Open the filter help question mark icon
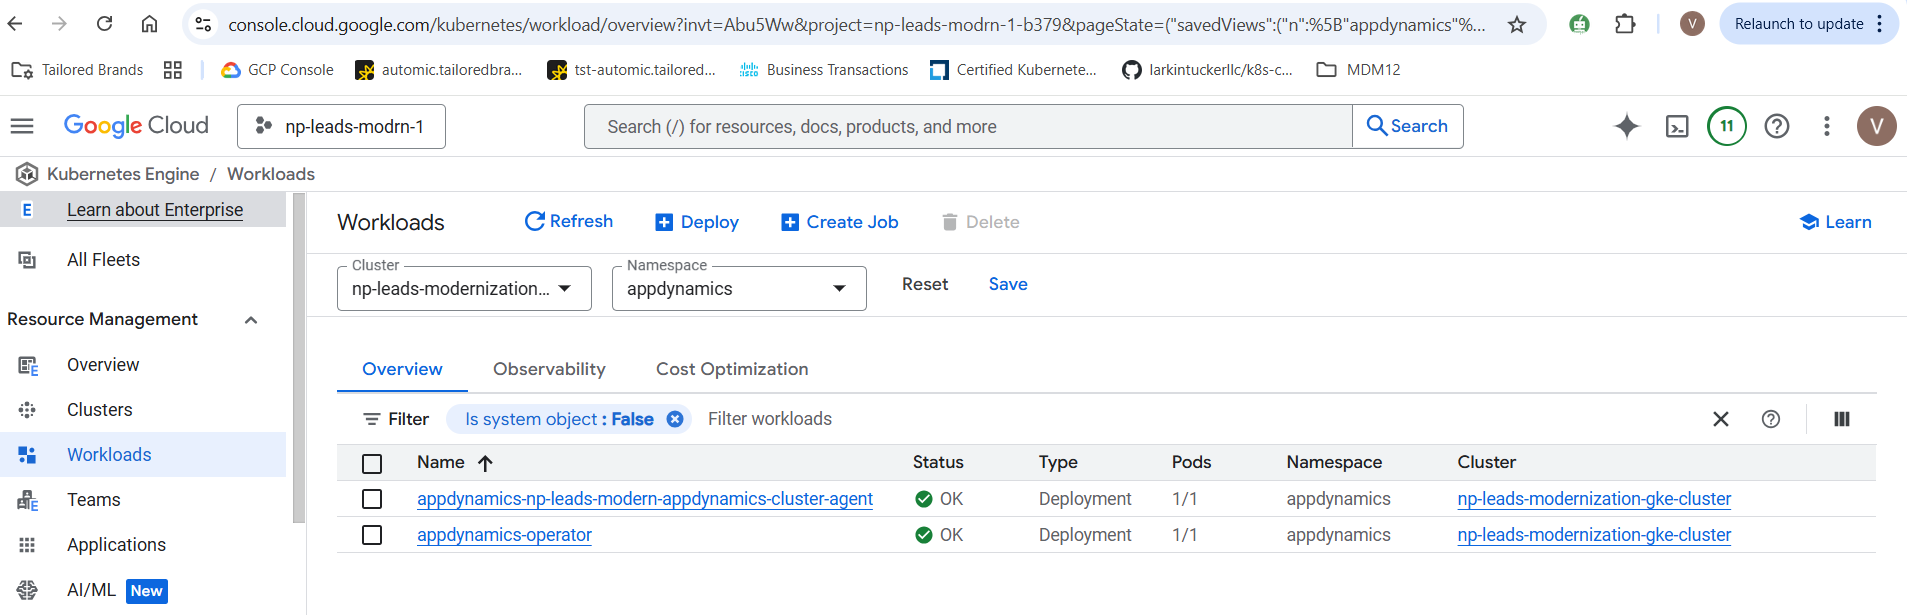The width and height of the screenshot is (1907, 615). 1771,419
